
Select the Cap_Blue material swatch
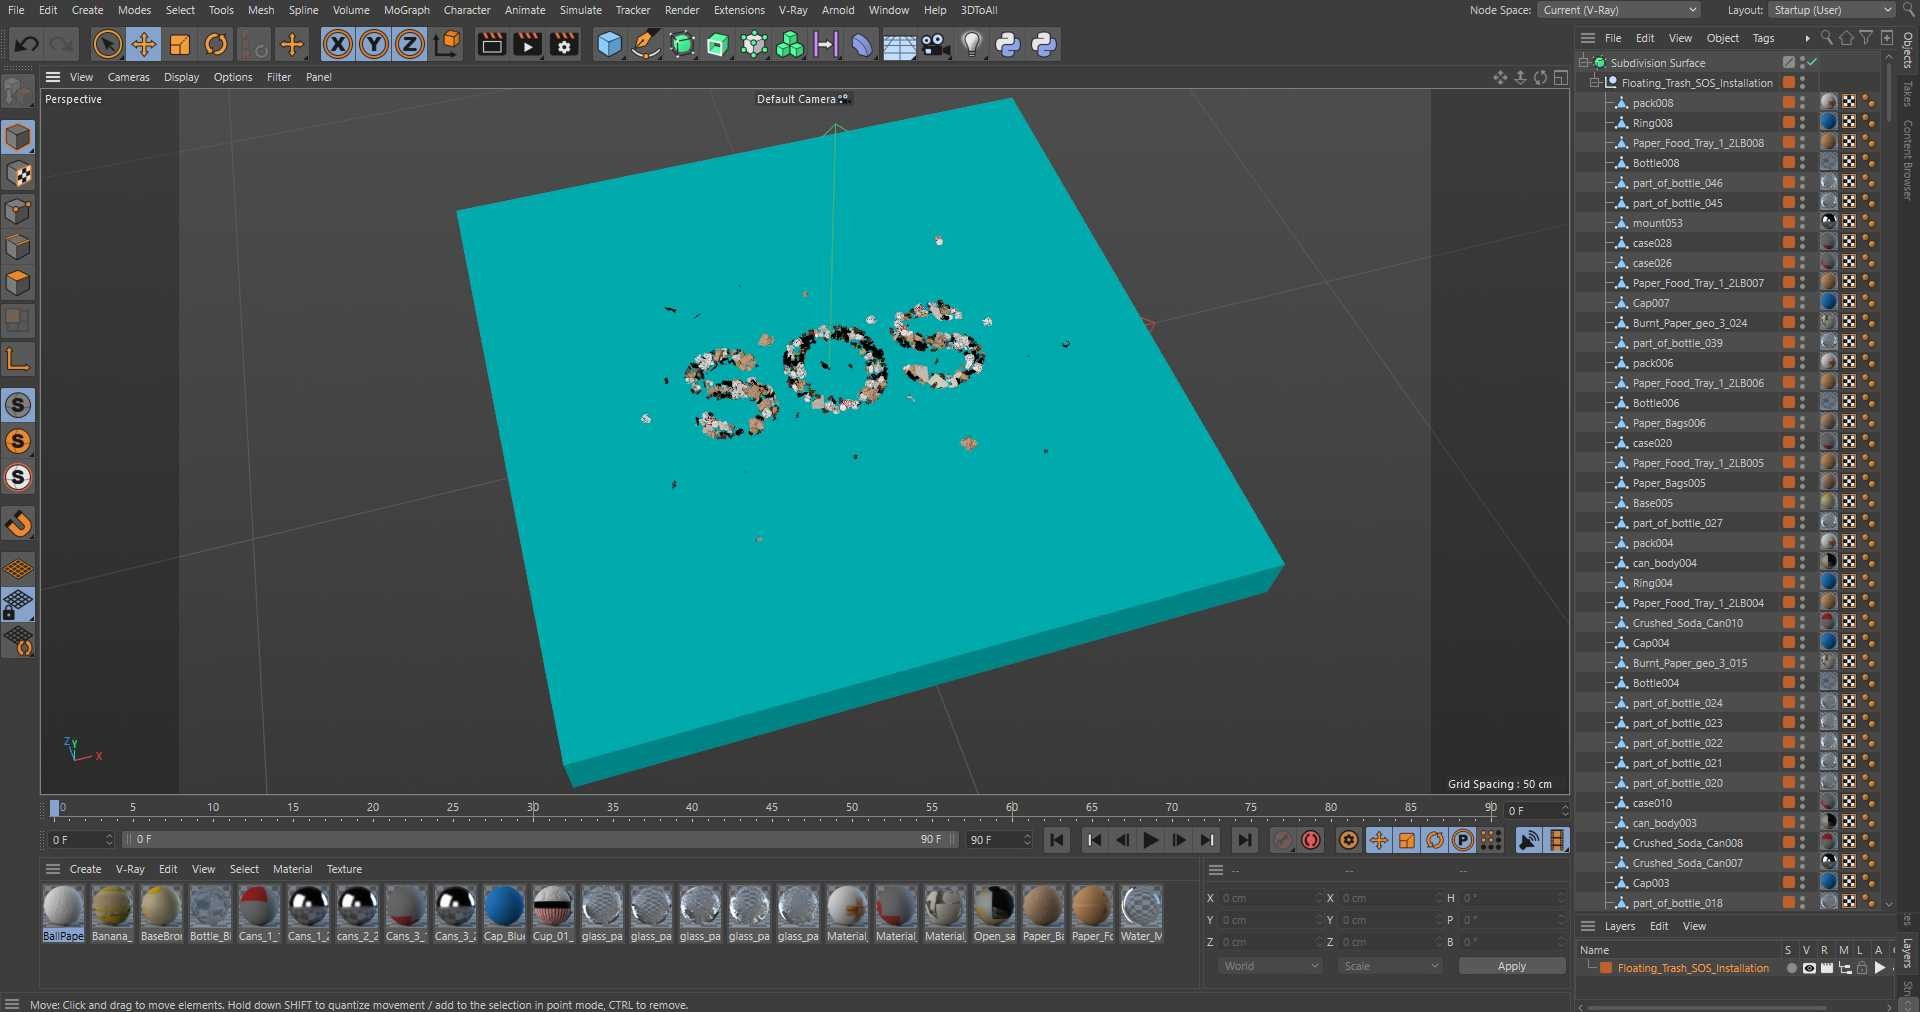[x=504, y=912]
